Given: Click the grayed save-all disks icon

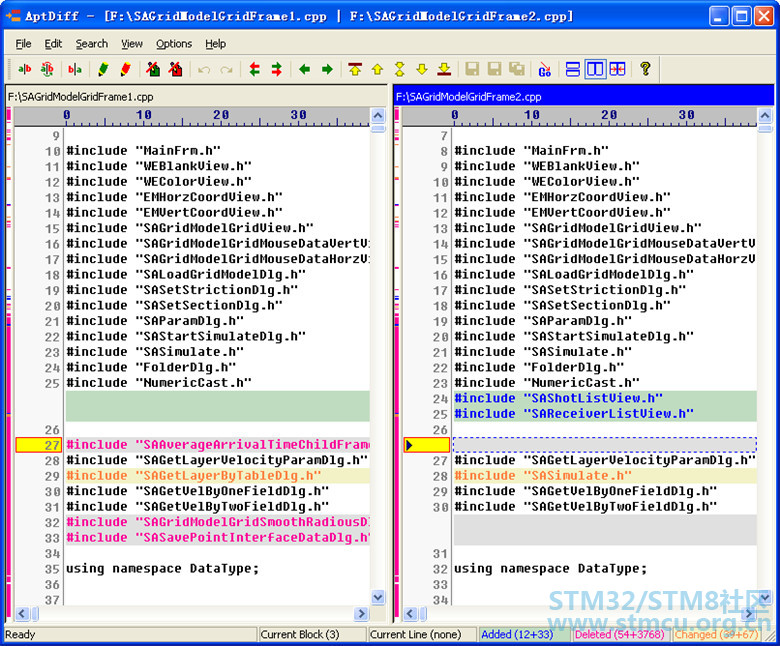Looking at the screenshot, I should [517, 69].
